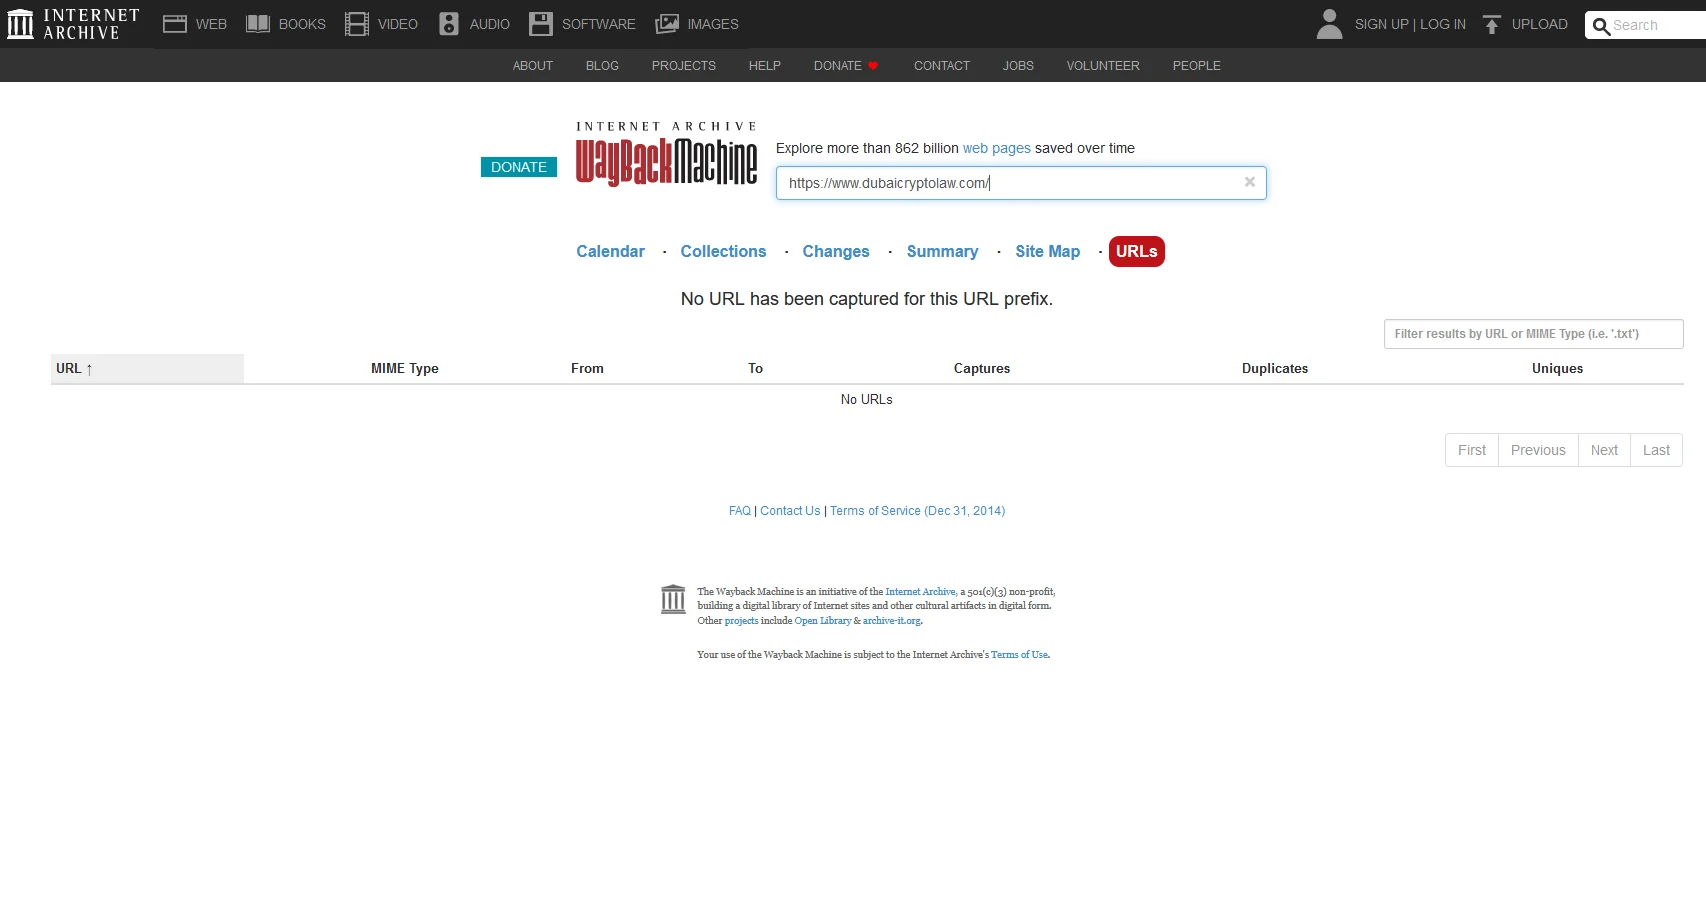Image resolution: width=1706 pixels, height=904 pixels.
Task: Open the PROJECTS menu item
Action: [684, 66]
